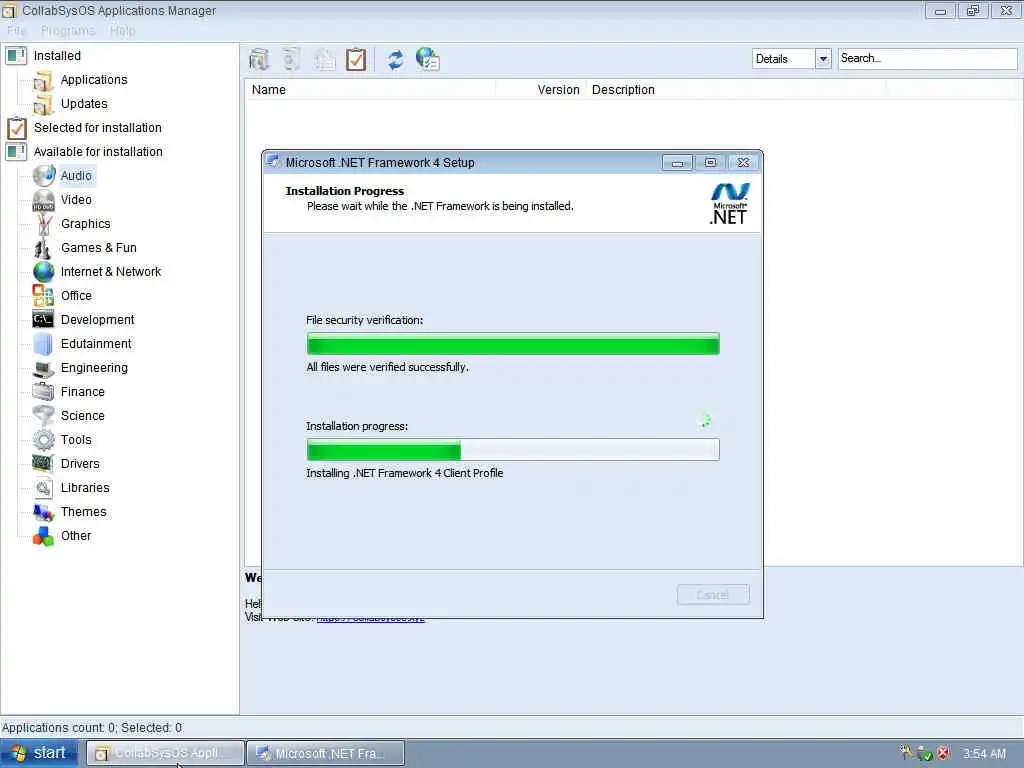Select the Themes category icon
This screenshot has width=1024, height=768.
[44, 512]
